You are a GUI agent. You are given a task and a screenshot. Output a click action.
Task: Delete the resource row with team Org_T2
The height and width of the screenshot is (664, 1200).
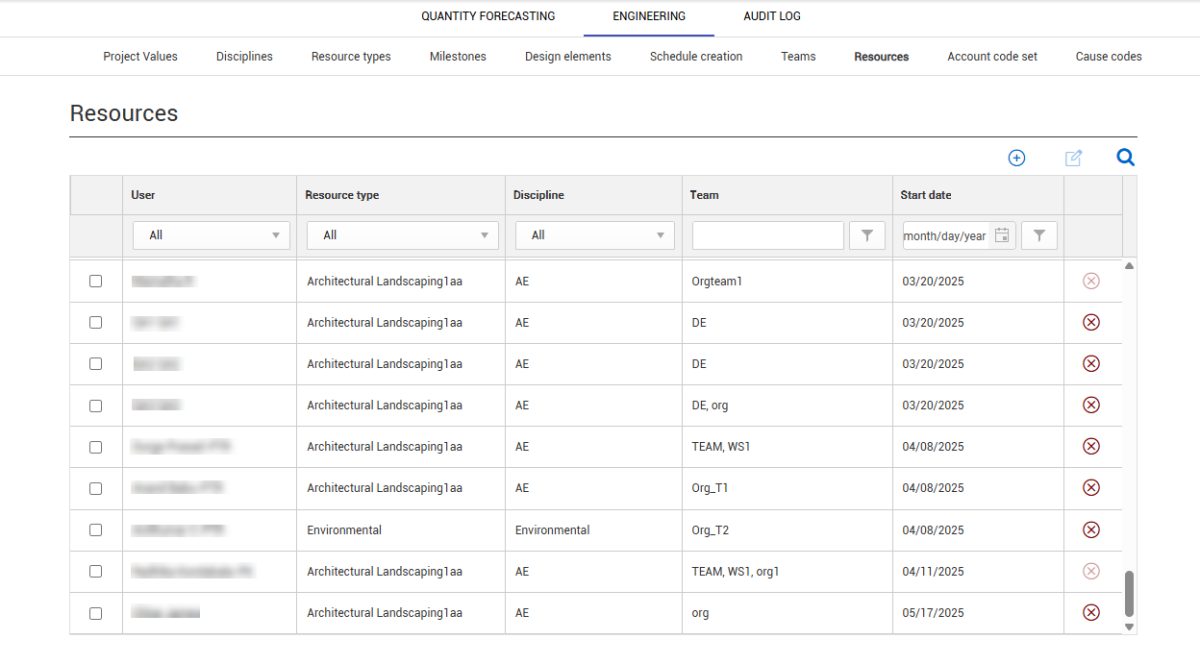[1091, 530]
